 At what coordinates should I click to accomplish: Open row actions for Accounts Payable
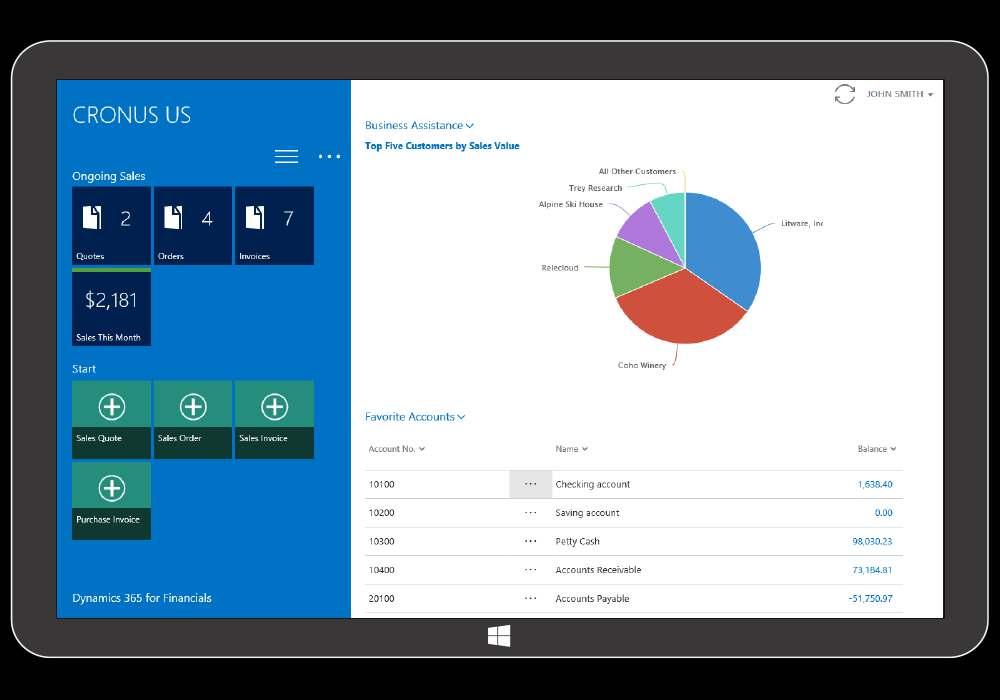(531, 599)
